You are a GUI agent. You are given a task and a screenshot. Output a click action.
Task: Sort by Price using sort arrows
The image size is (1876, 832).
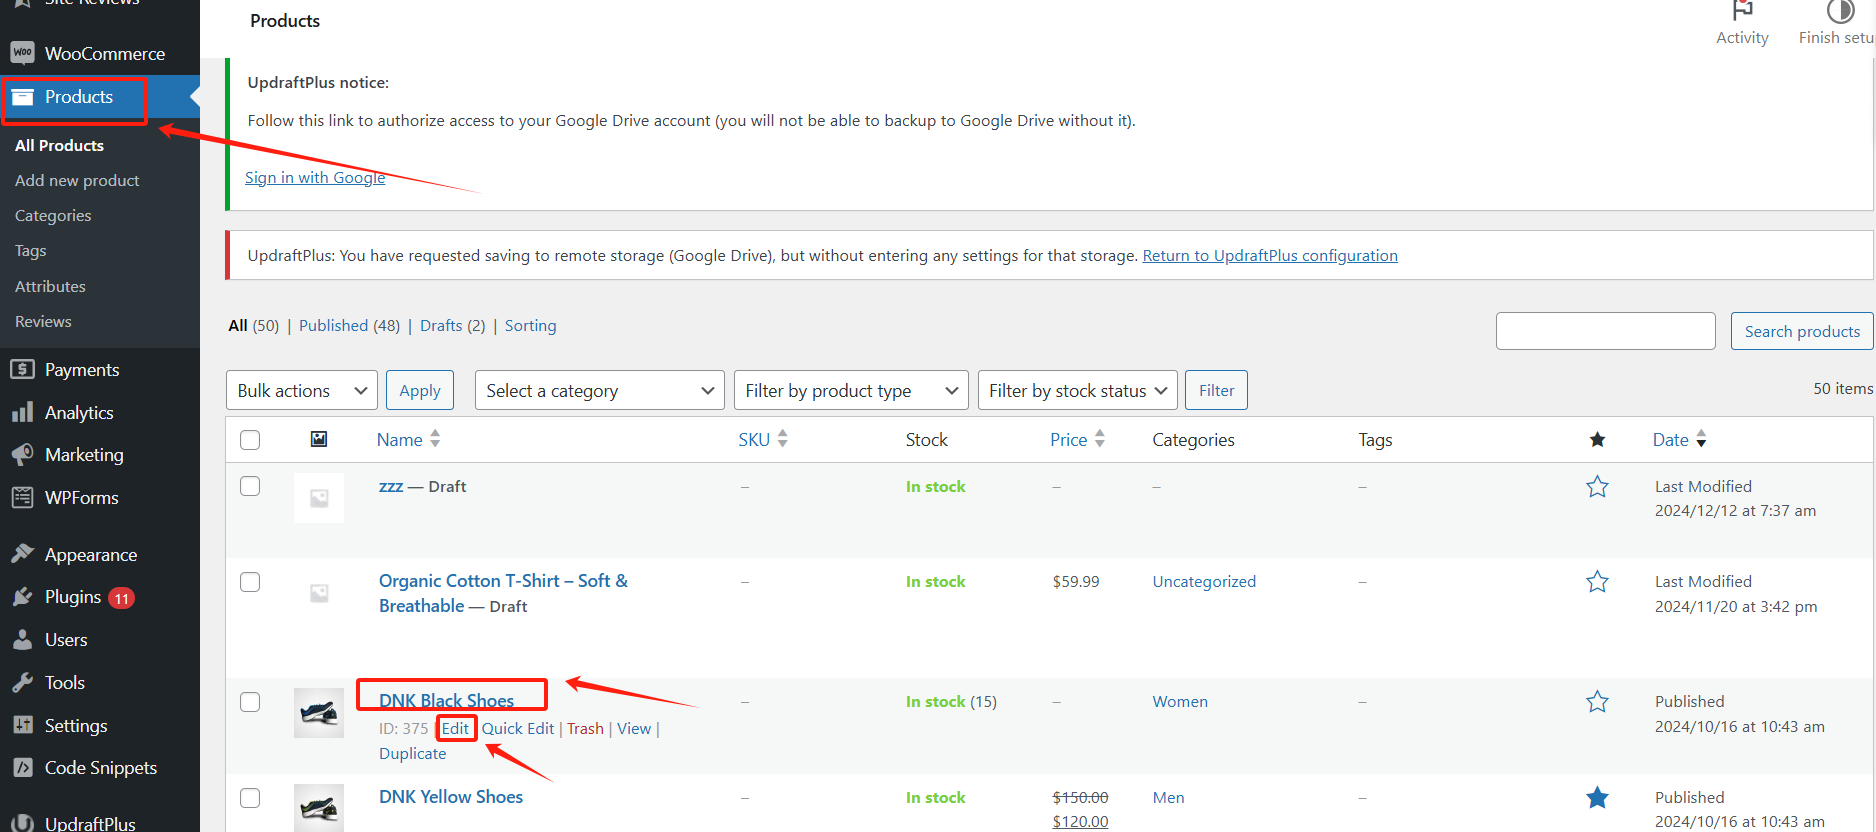click(1100, 439)
